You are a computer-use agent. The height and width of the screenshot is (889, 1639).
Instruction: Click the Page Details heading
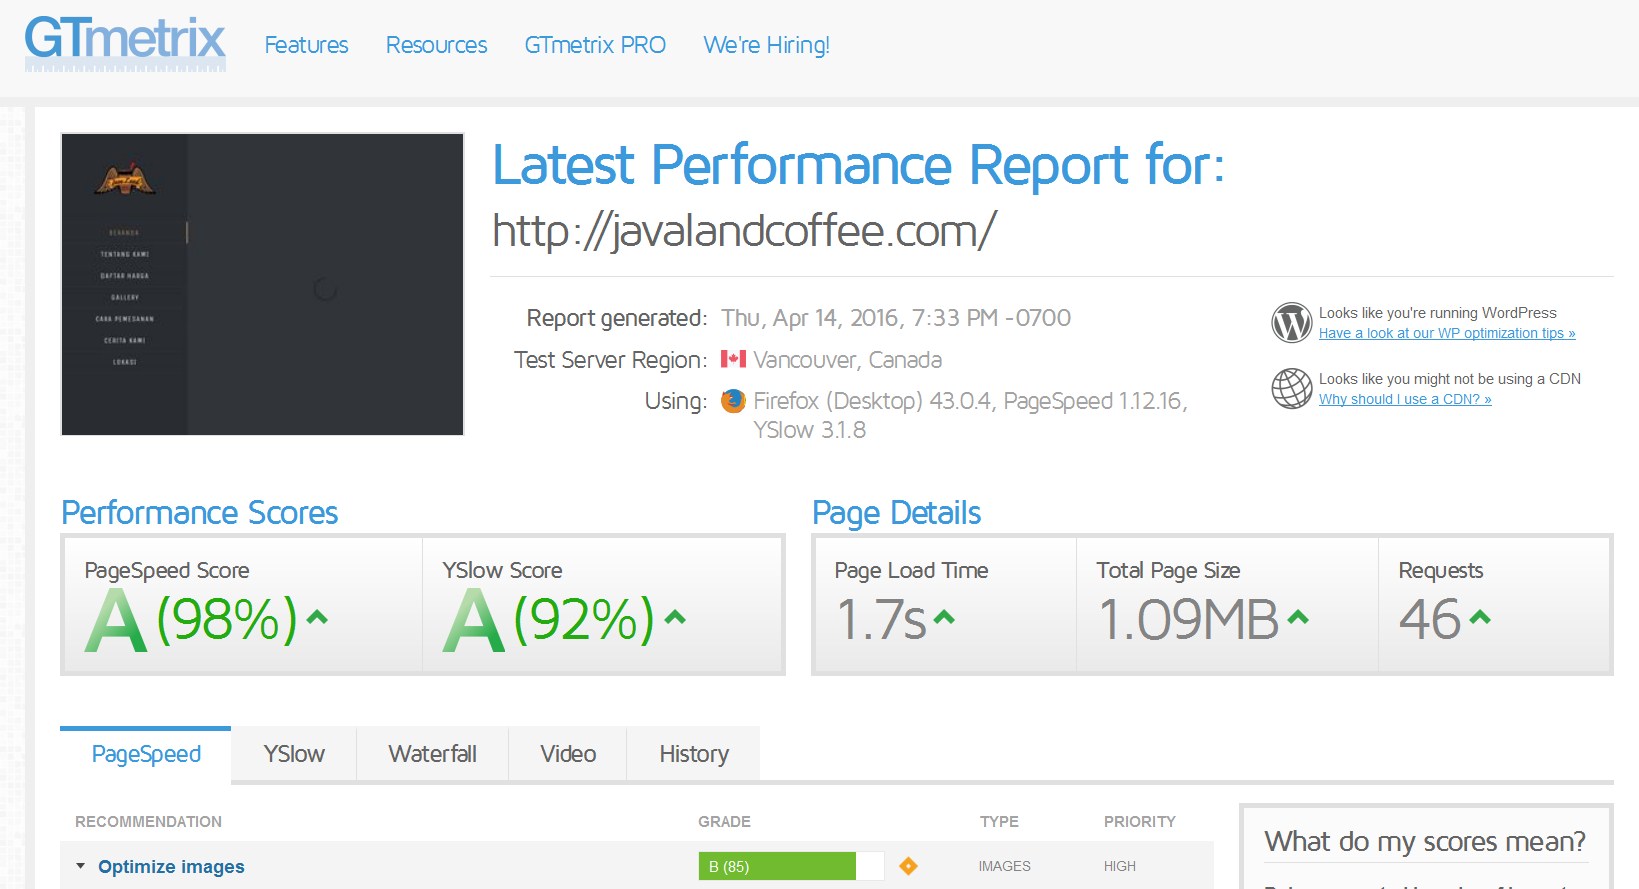pyautogui.click(x=896, y=513)
